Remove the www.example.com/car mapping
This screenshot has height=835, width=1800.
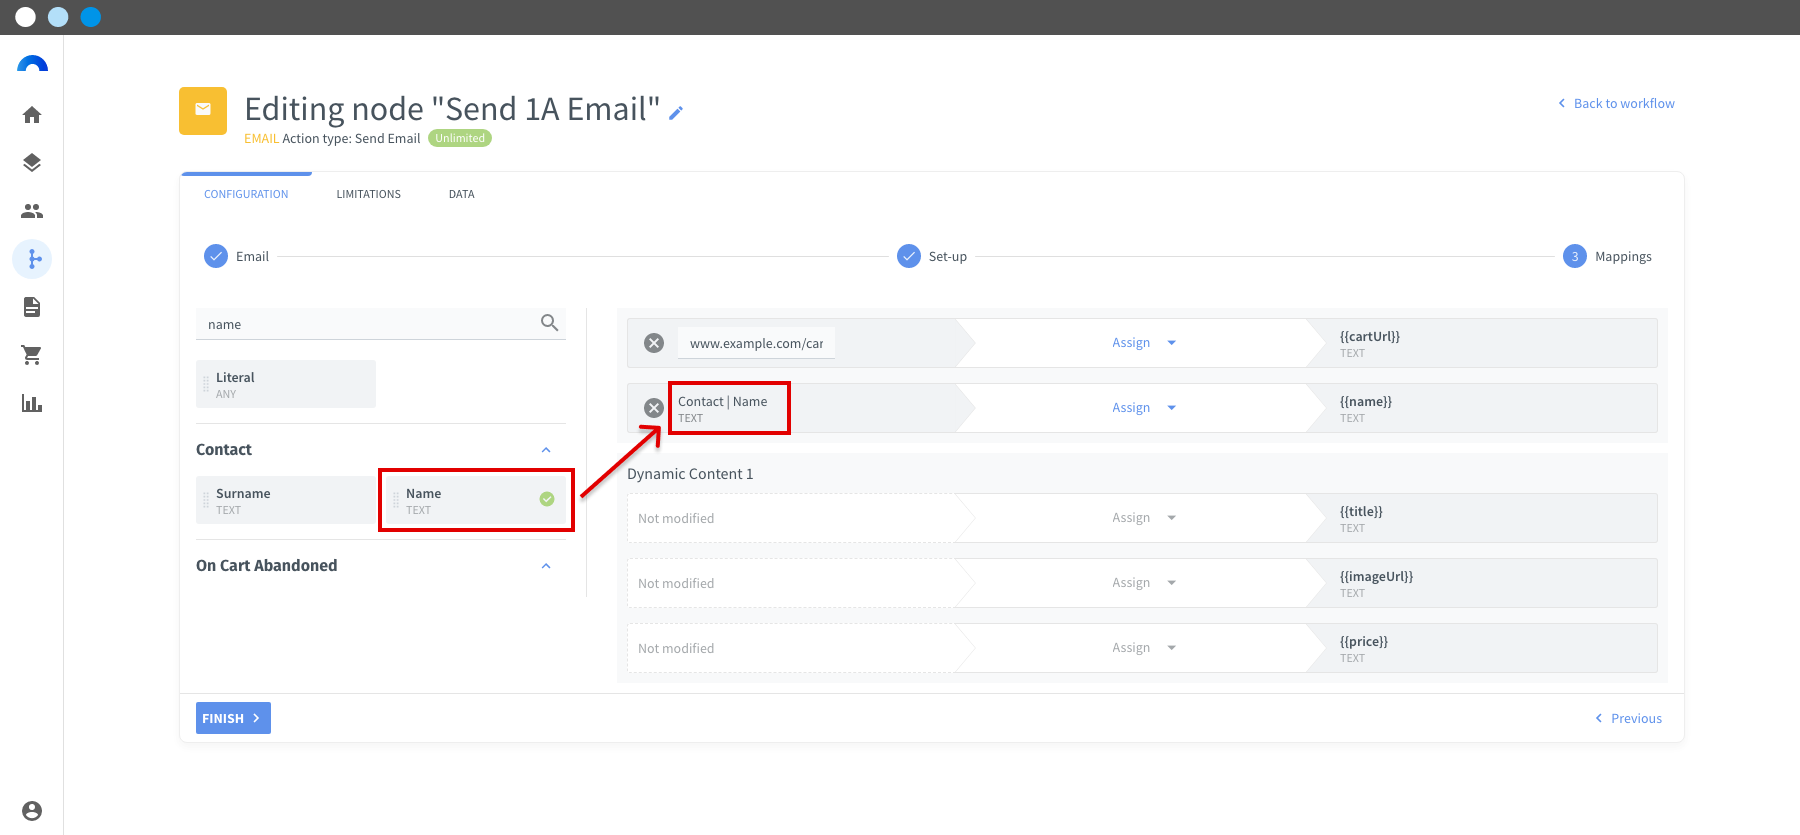[654, 343]
